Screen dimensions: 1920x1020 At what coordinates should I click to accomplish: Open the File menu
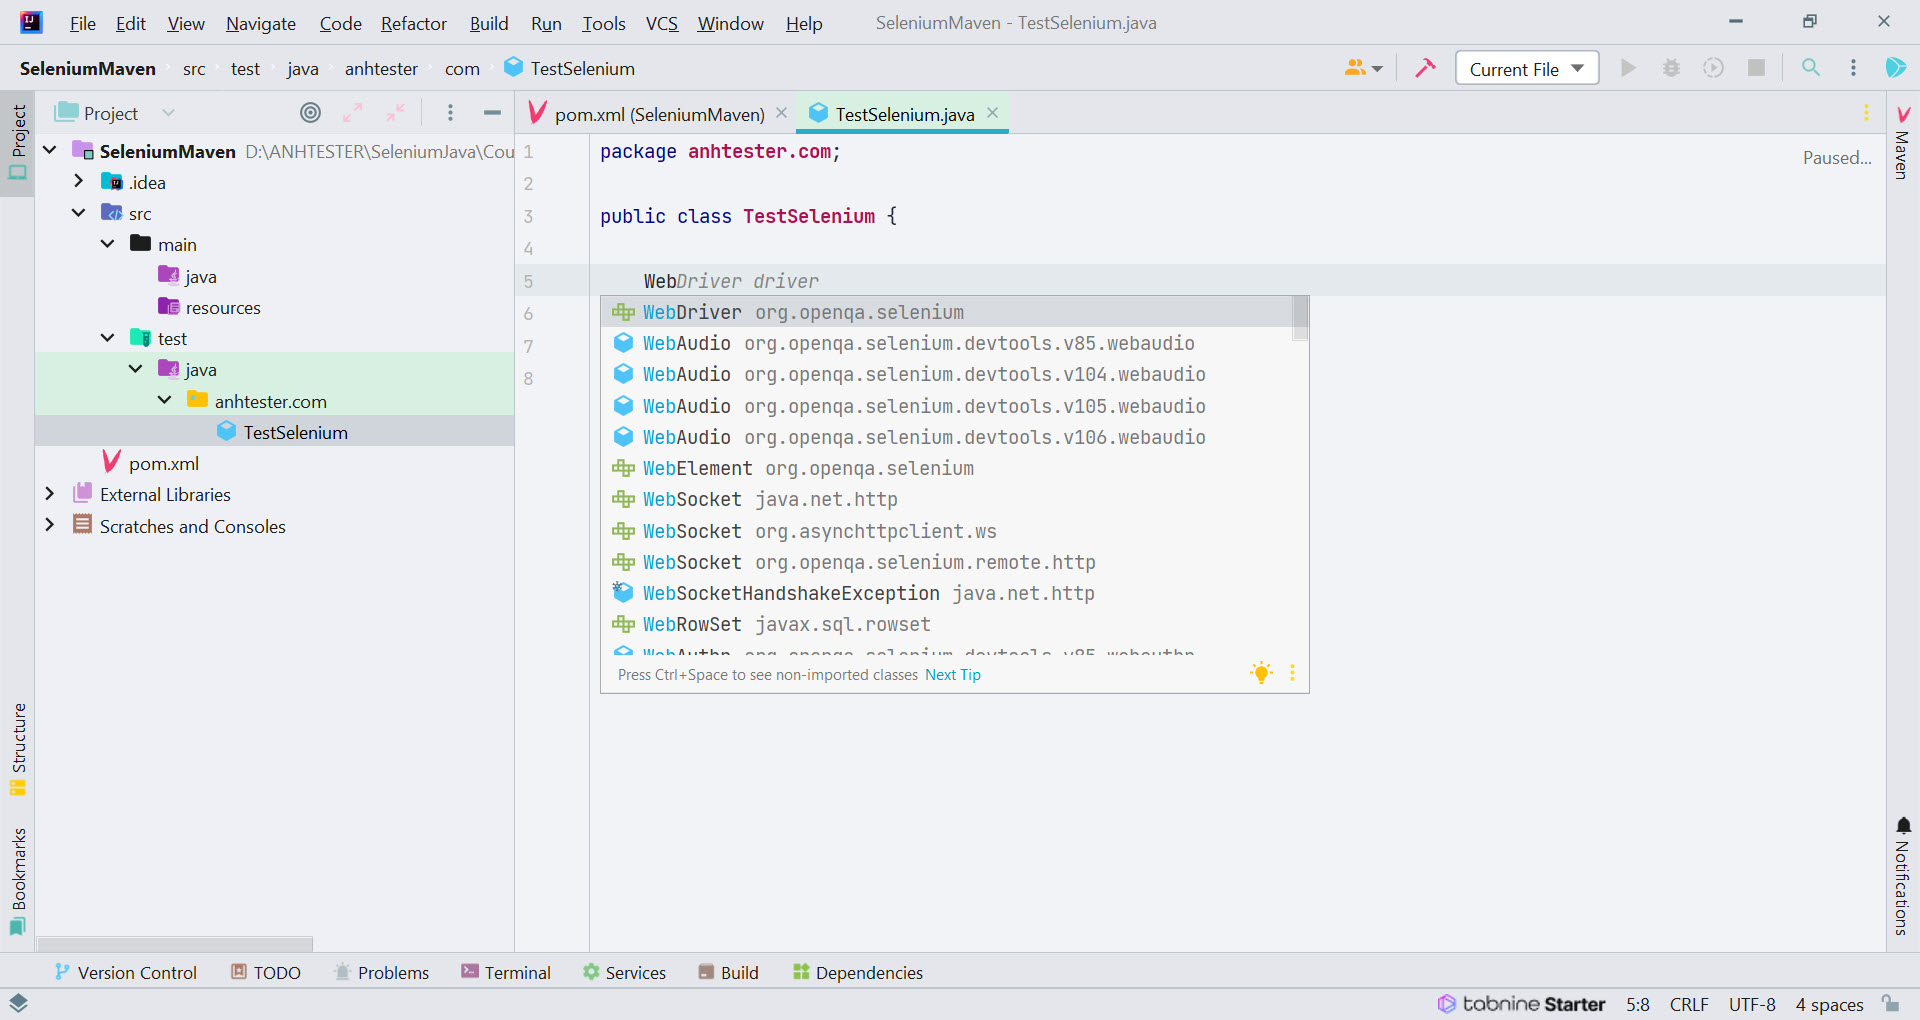82,23
